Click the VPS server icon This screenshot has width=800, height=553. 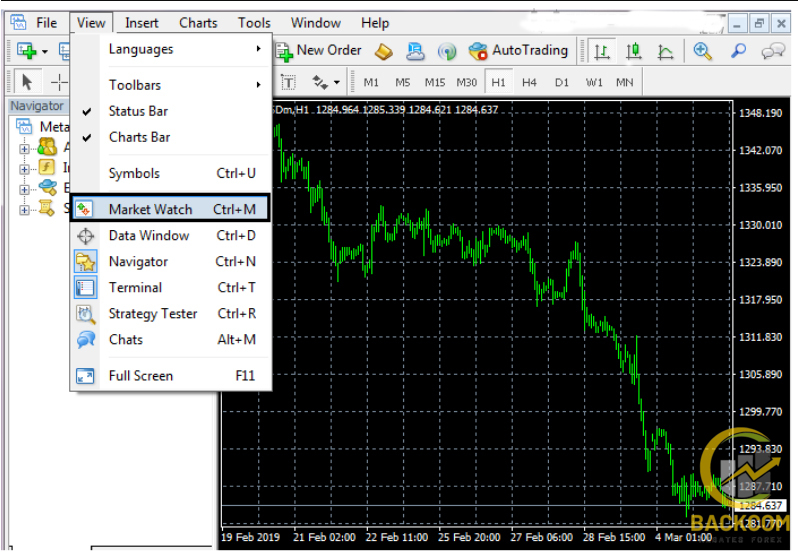[415, 51]
